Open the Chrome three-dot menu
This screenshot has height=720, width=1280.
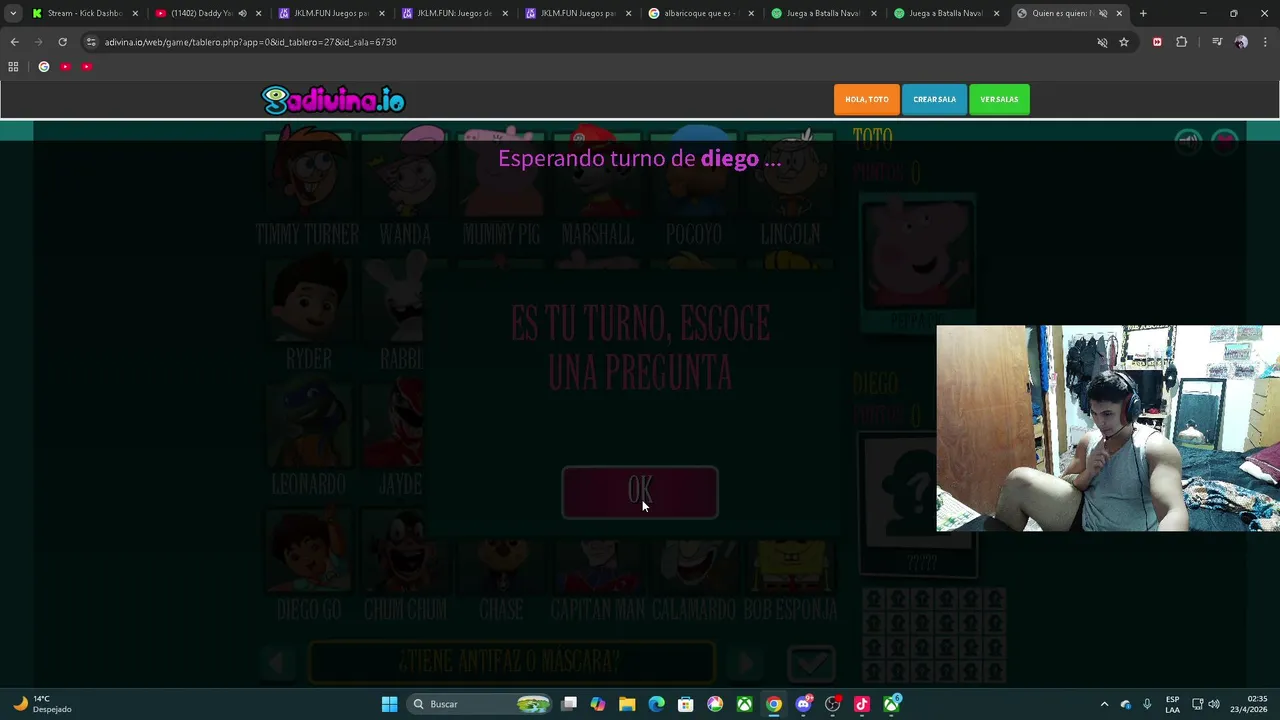1266,42
